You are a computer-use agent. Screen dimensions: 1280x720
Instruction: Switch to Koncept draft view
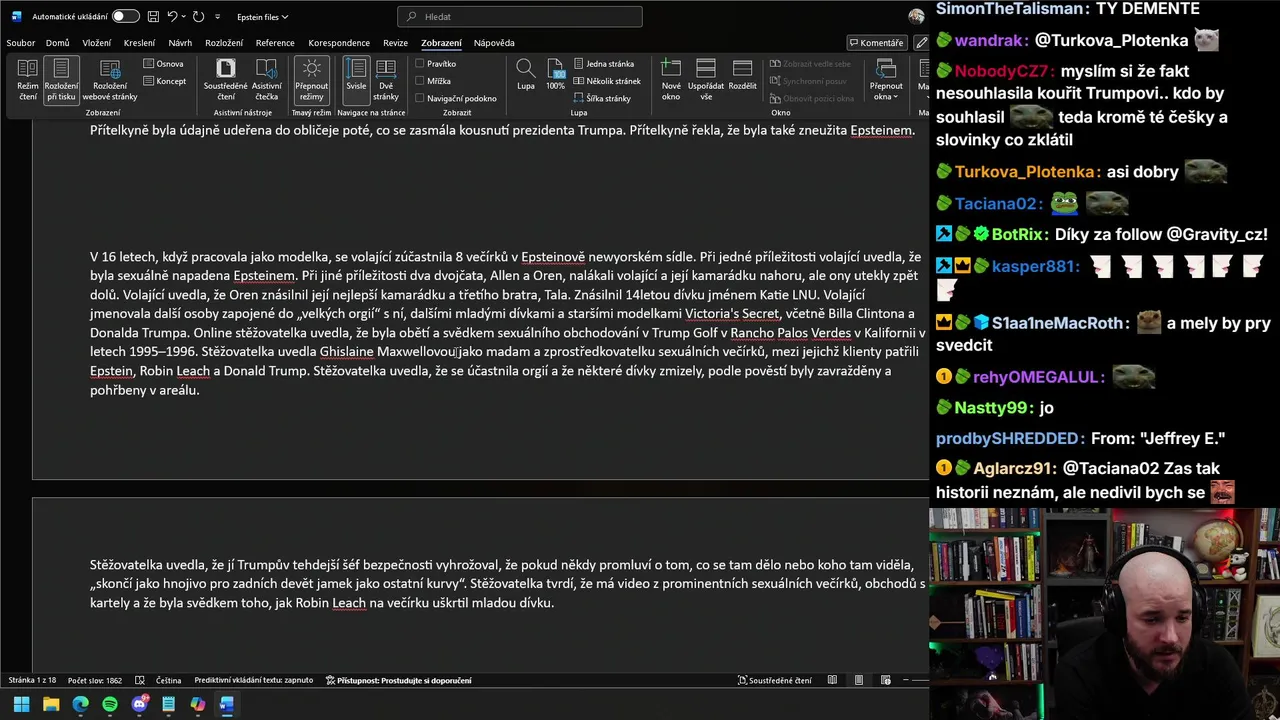pyautogui.click(x=165, y=81)
